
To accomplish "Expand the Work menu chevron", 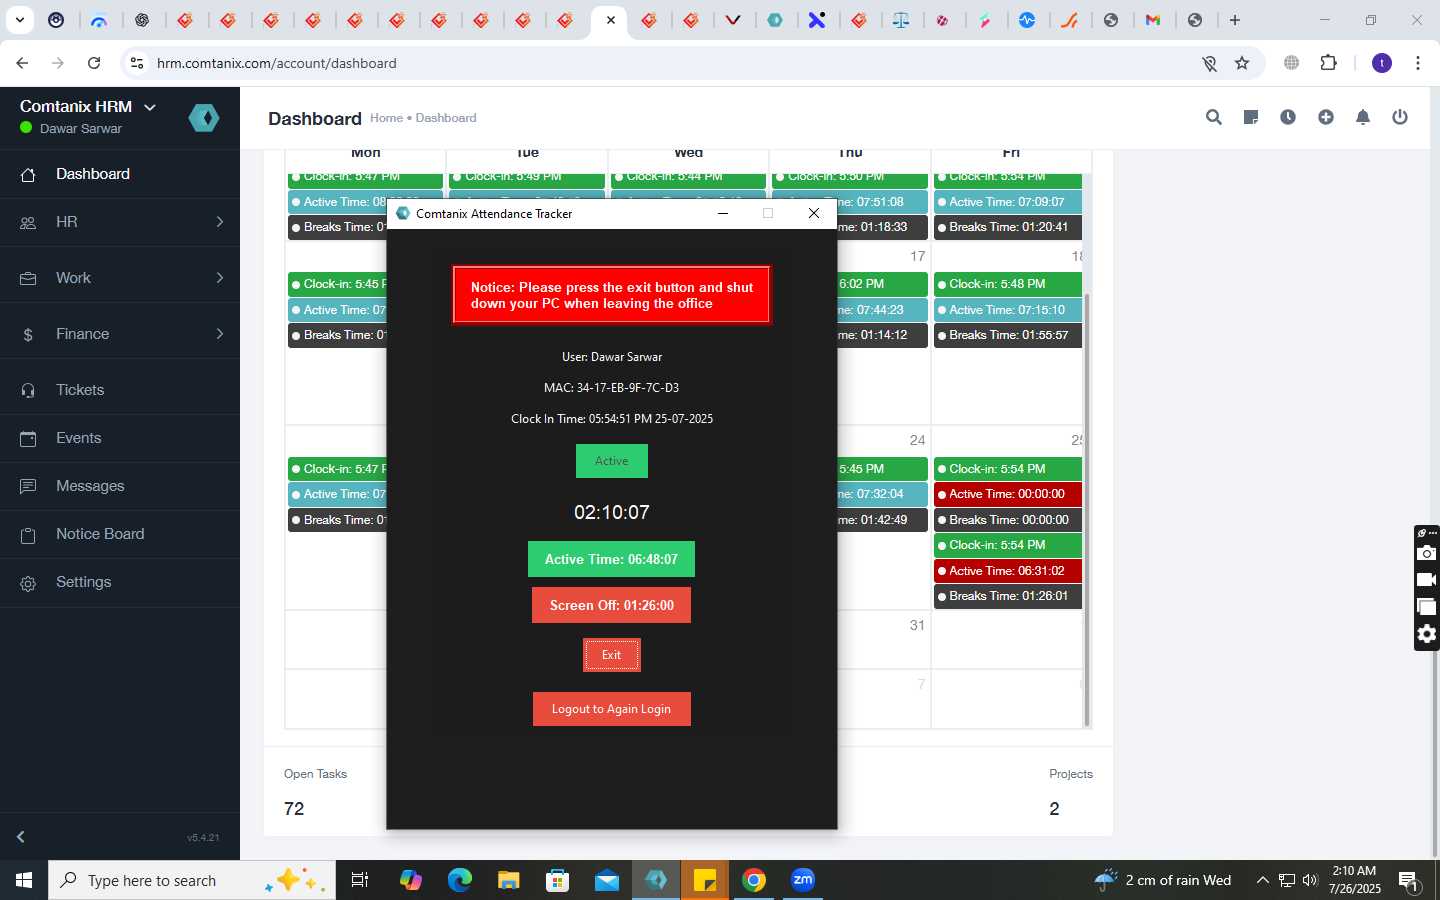I will coord(220,278).
